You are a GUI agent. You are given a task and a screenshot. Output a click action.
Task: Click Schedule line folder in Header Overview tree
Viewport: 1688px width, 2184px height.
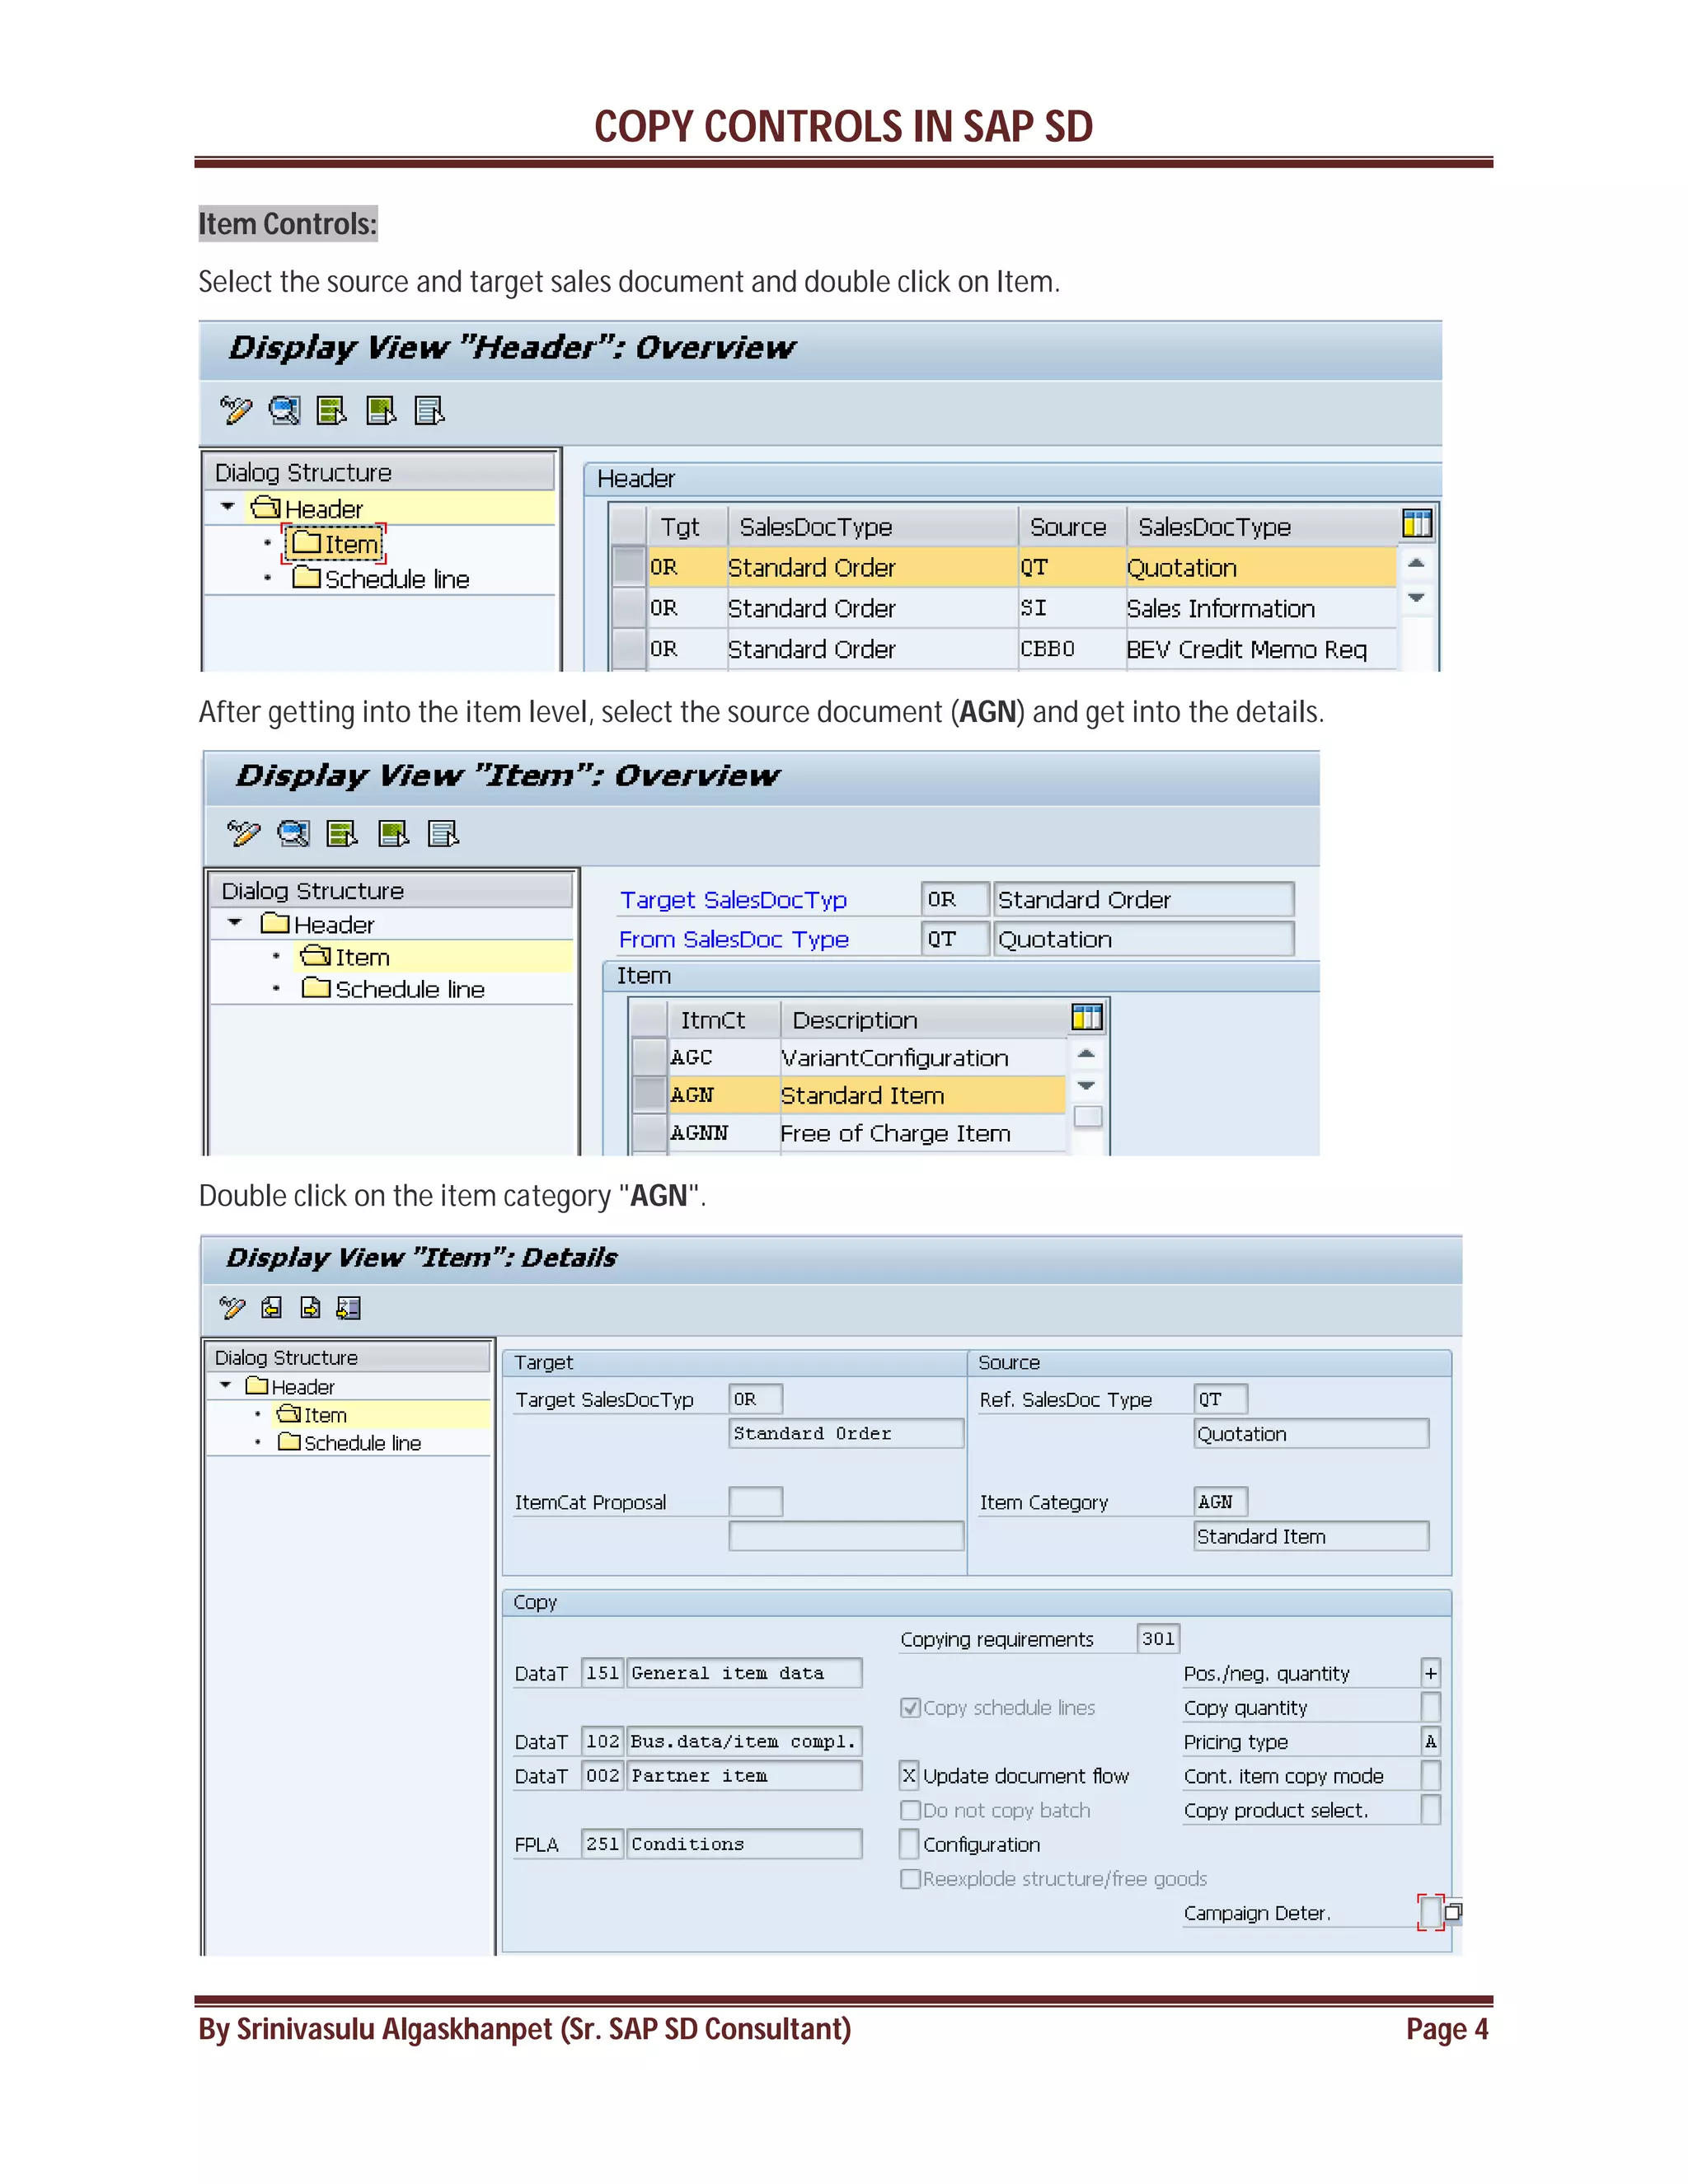(x=381, y=579)
